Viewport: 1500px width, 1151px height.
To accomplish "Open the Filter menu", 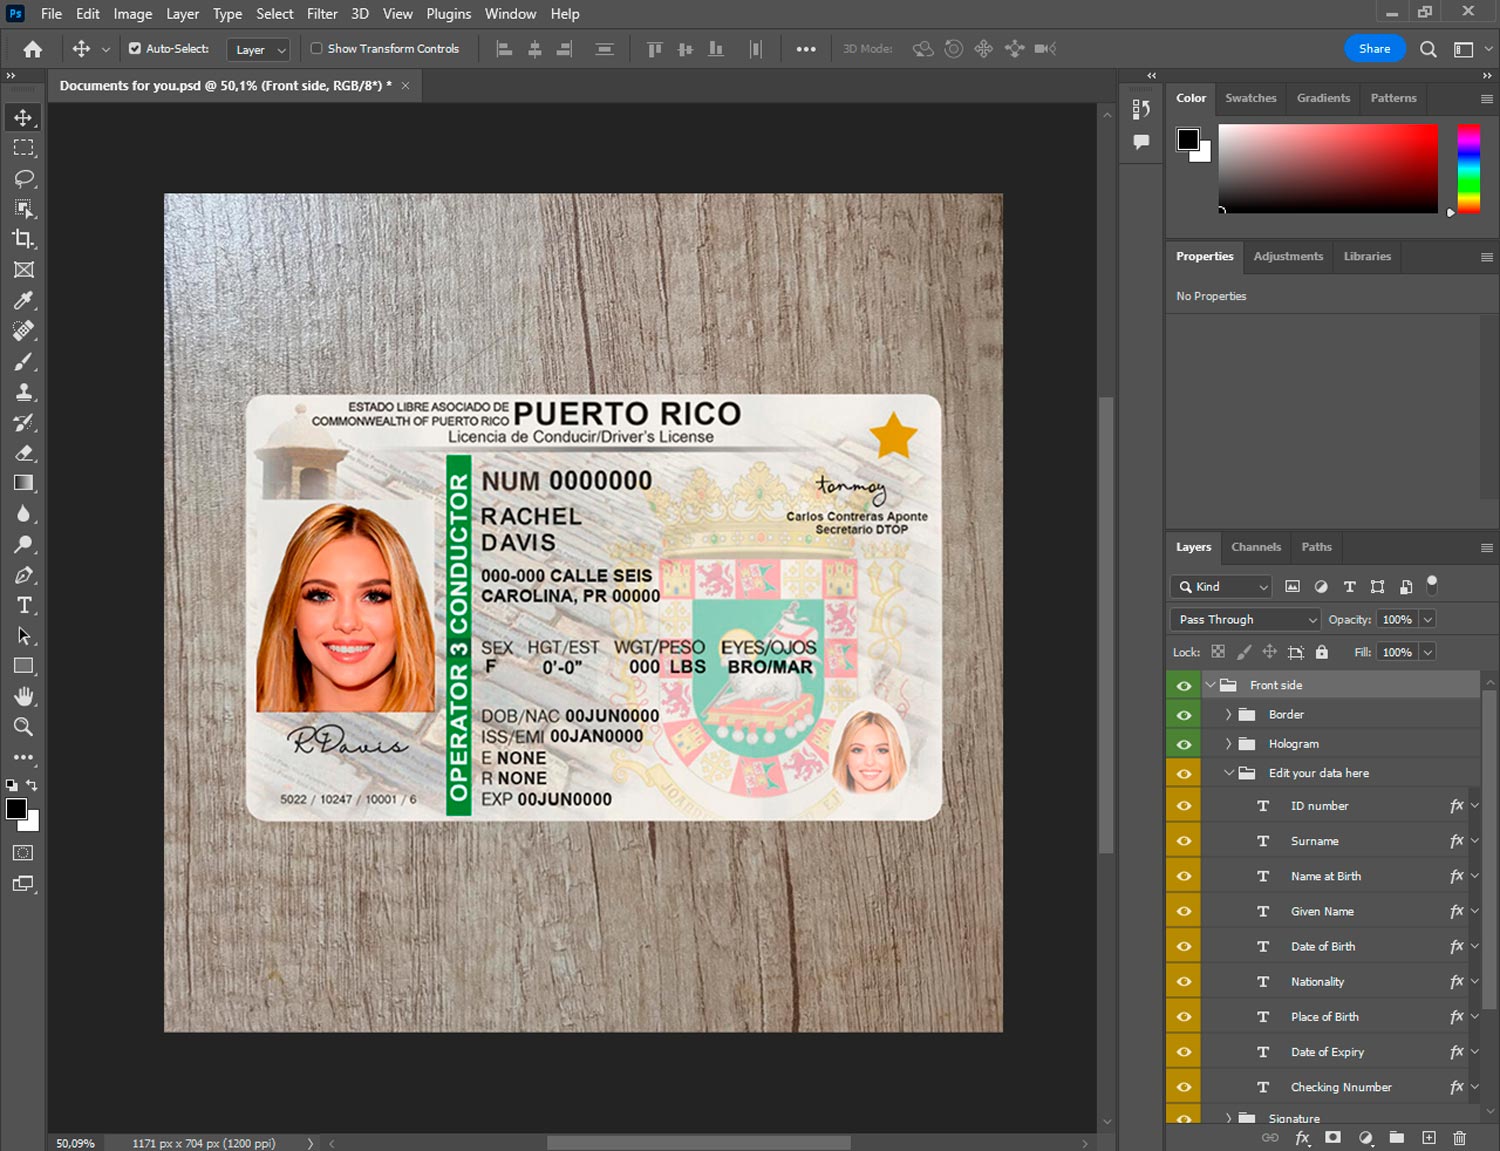I will tap(321, 14).
